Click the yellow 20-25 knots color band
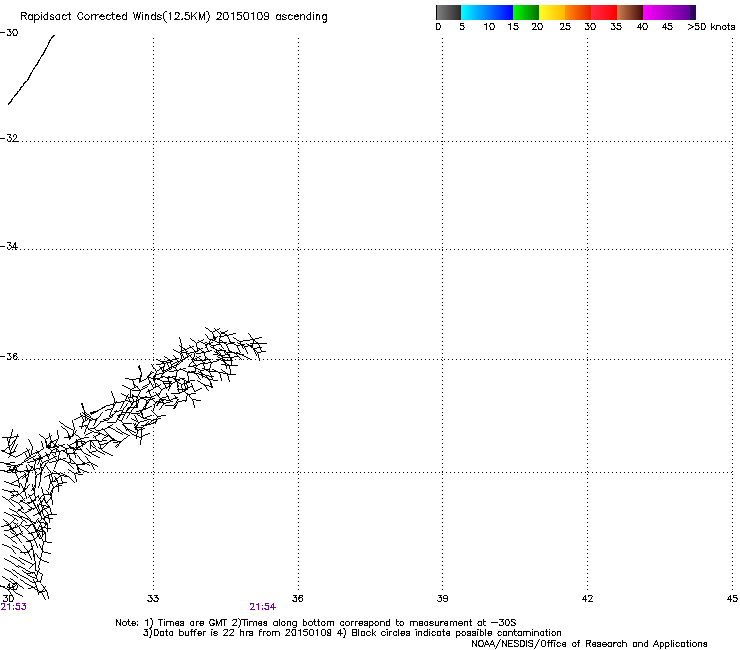 click(552, 12)
